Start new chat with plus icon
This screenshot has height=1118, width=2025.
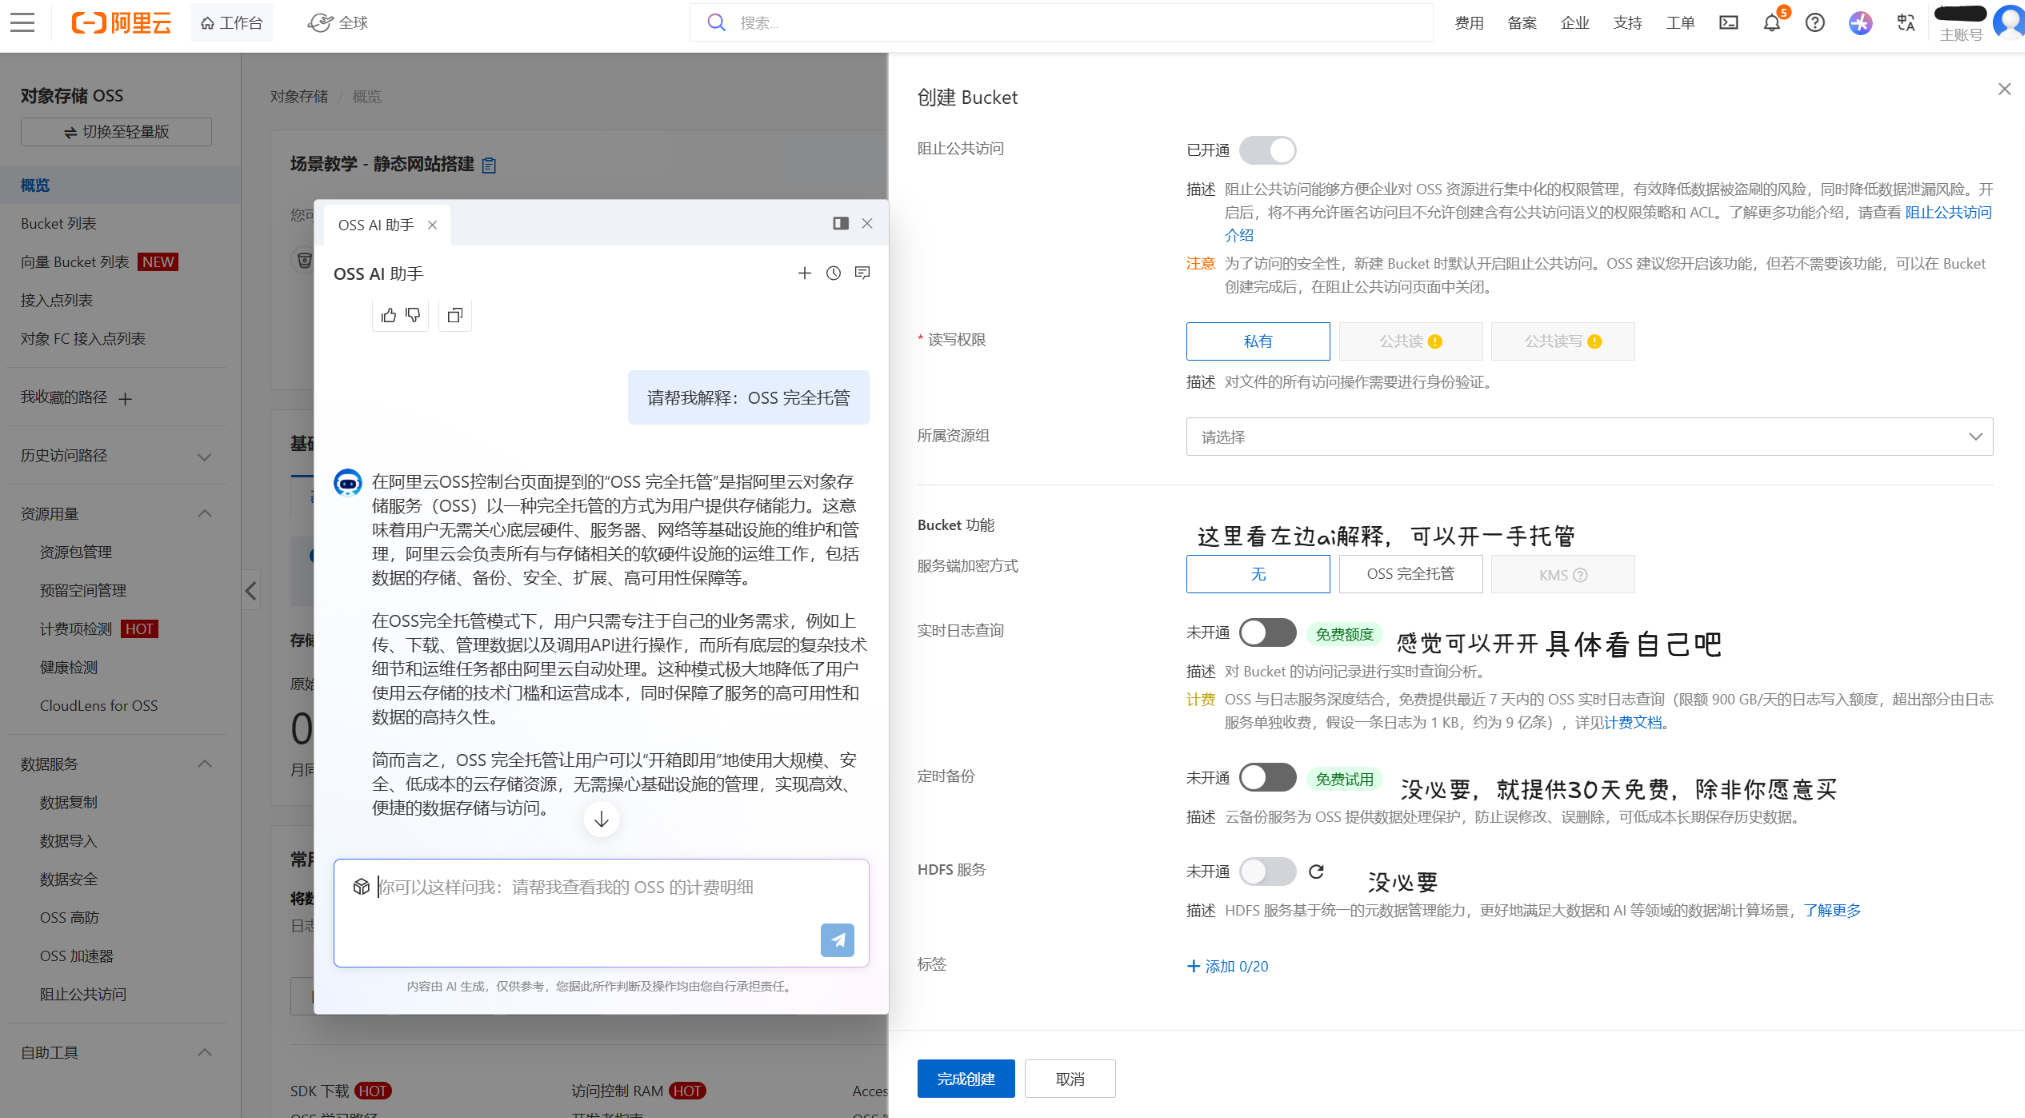pyautogui.click(x=804, y=273)
